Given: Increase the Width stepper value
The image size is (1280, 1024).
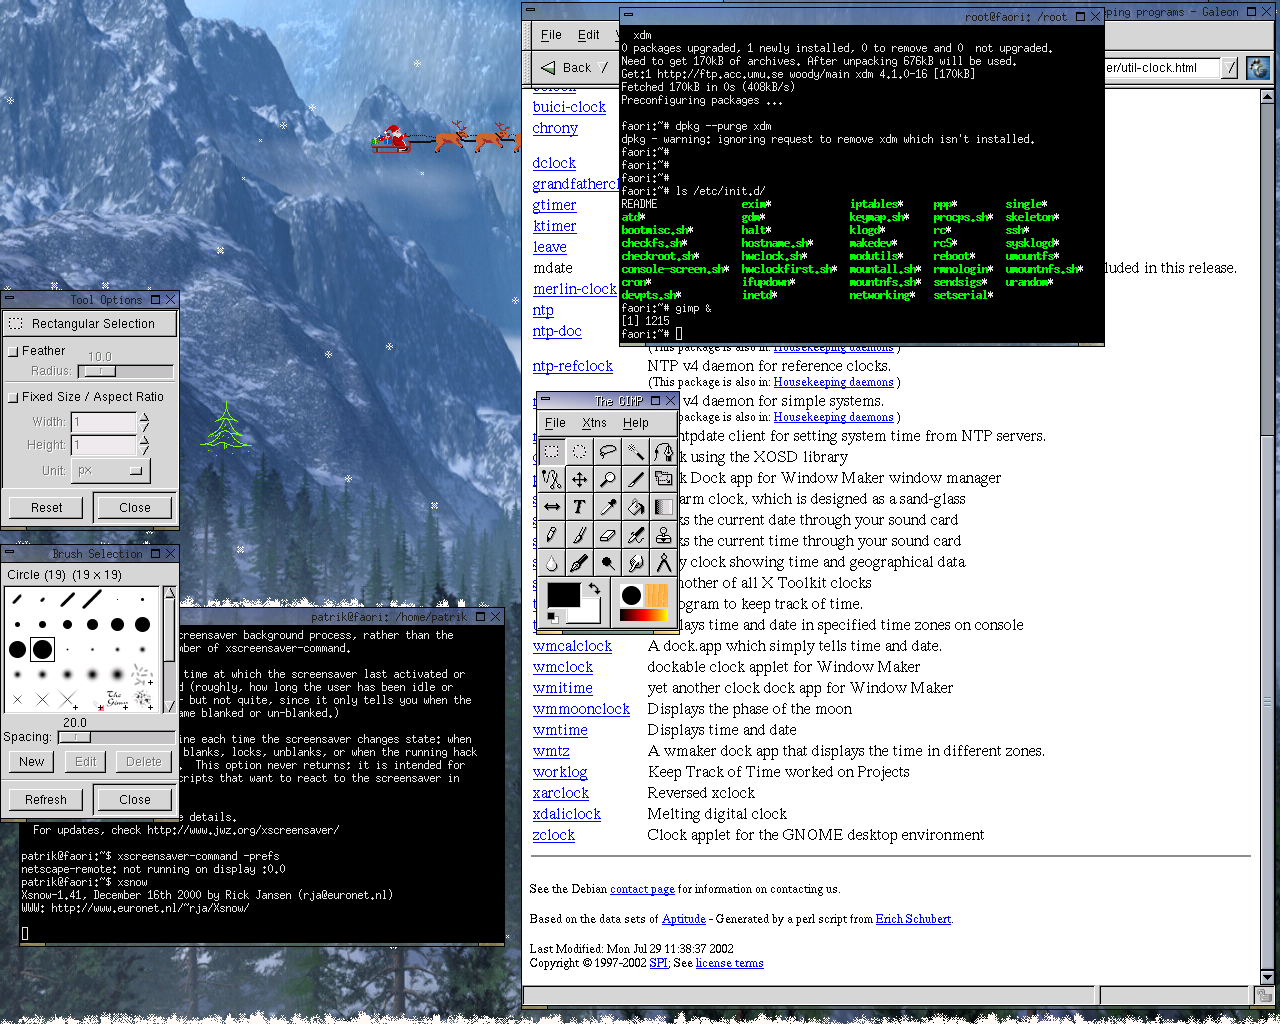Looking at the screenshot, I should (144, 416).
